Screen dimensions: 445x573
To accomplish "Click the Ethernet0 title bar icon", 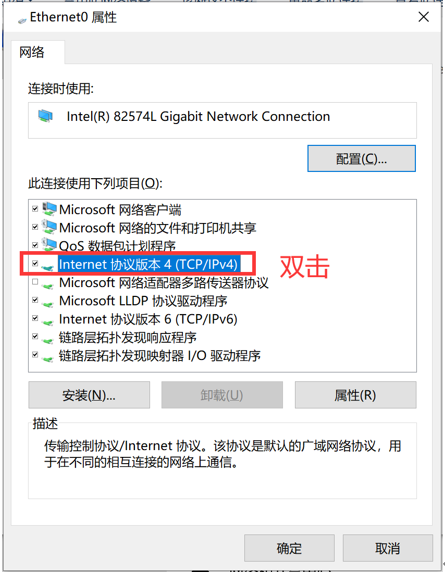I will (22, 20).
